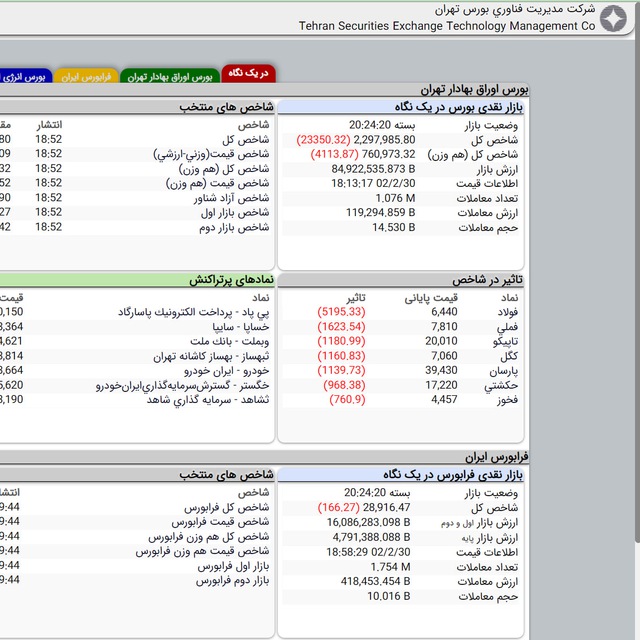Open symbol فولاد in index impact table

pyautogui.click(x=507, y=312)
